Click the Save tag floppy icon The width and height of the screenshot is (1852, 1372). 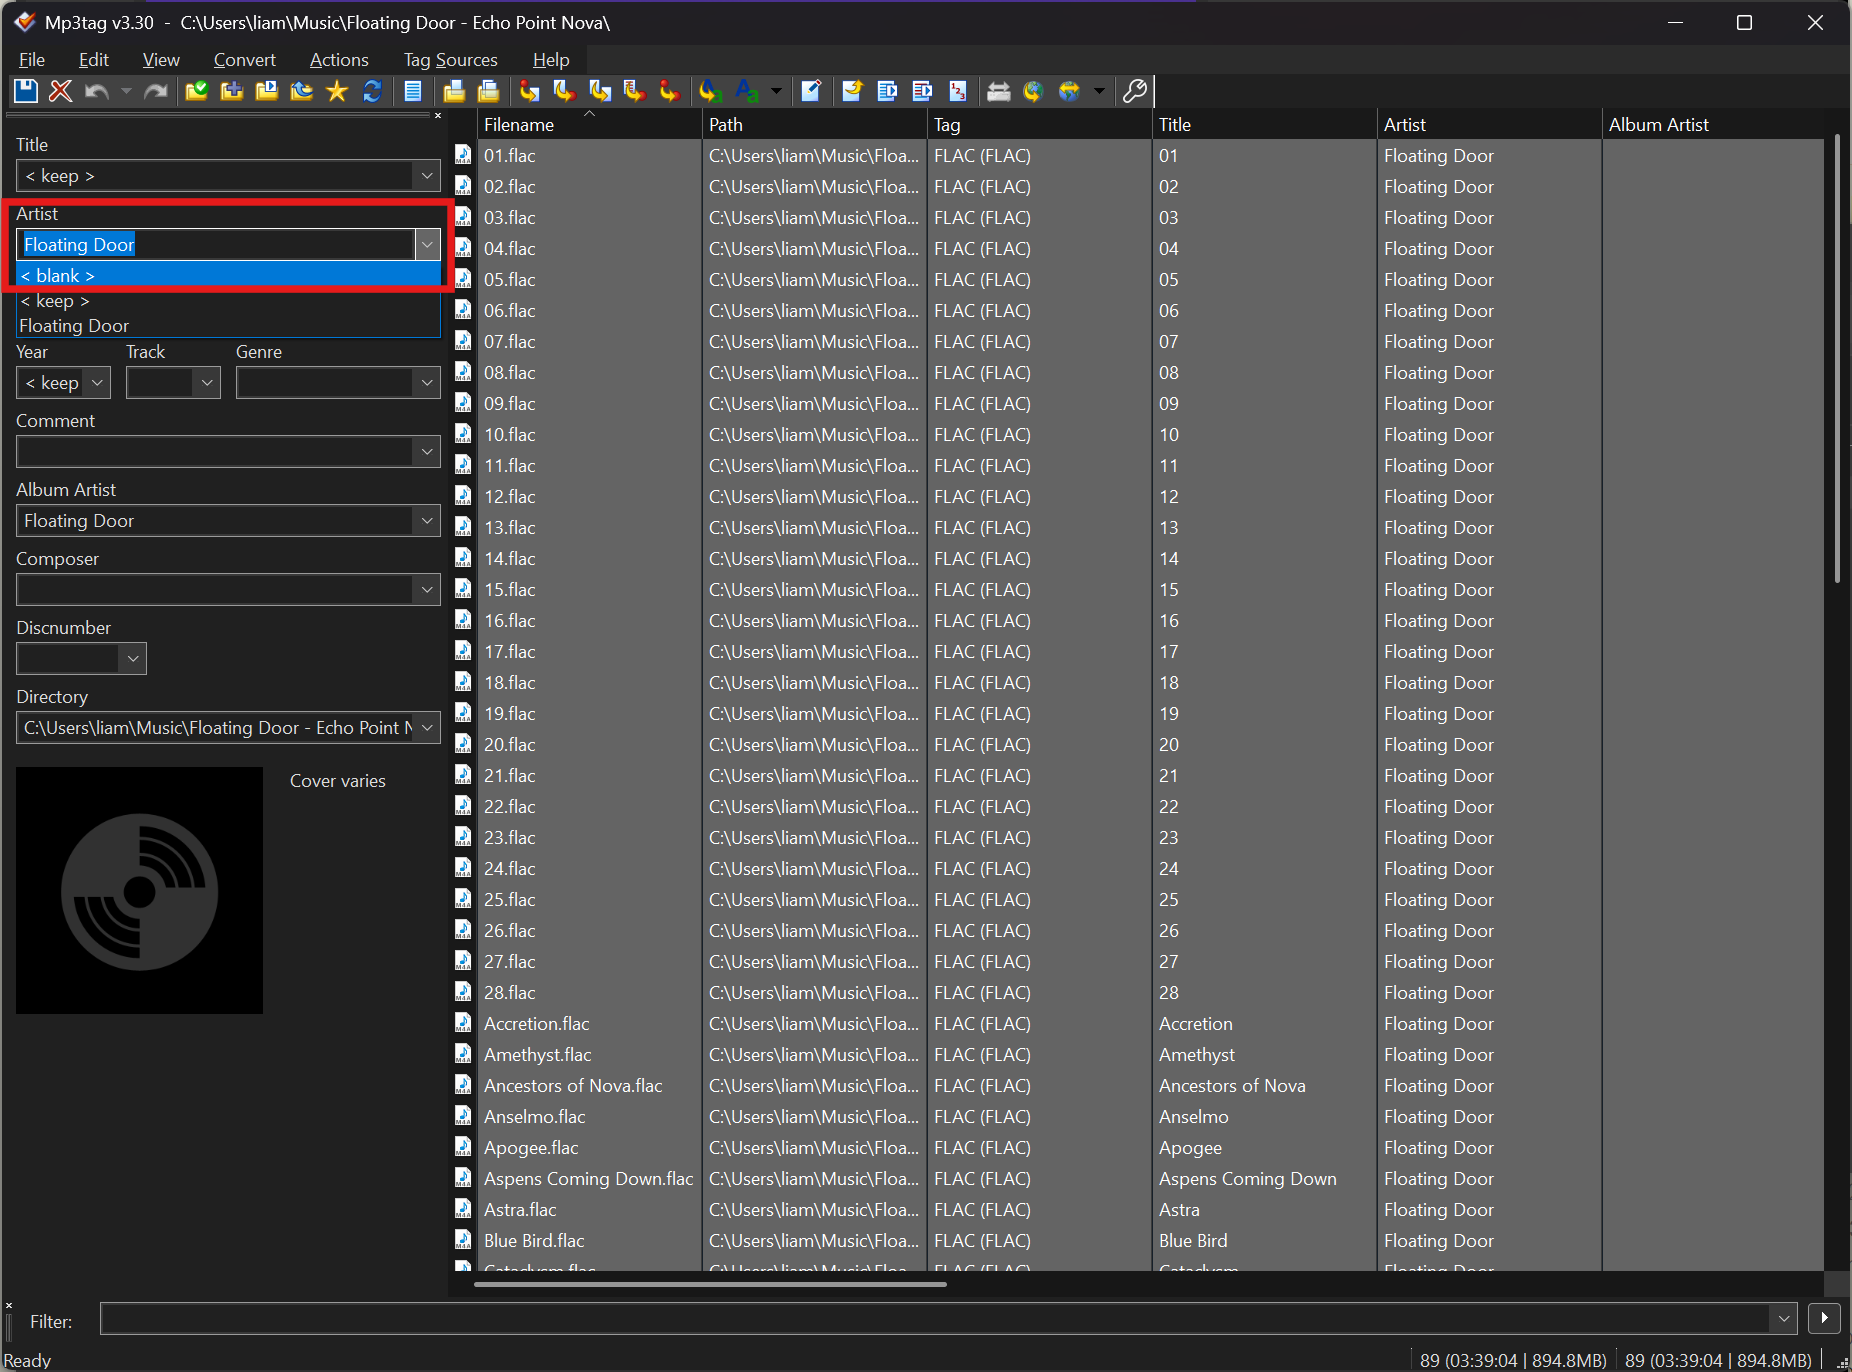pyautogui.click(x=26, y=91)
